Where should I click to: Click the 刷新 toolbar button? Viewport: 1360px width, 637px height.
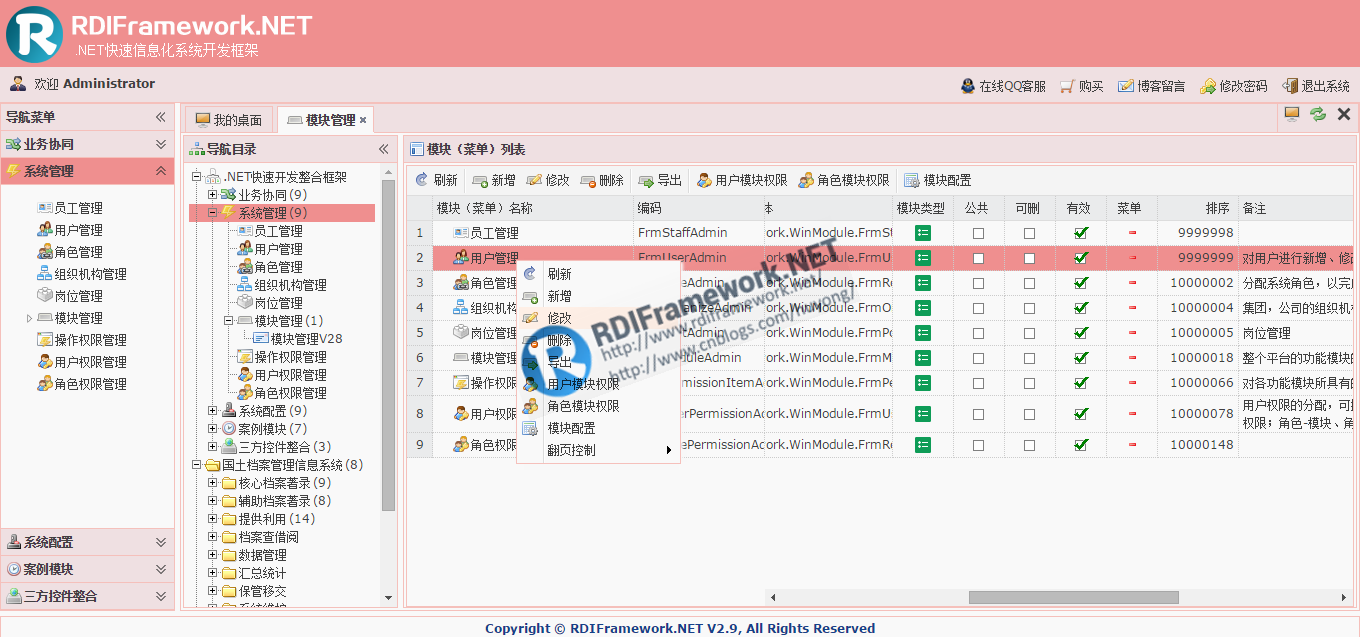[436, 180]
